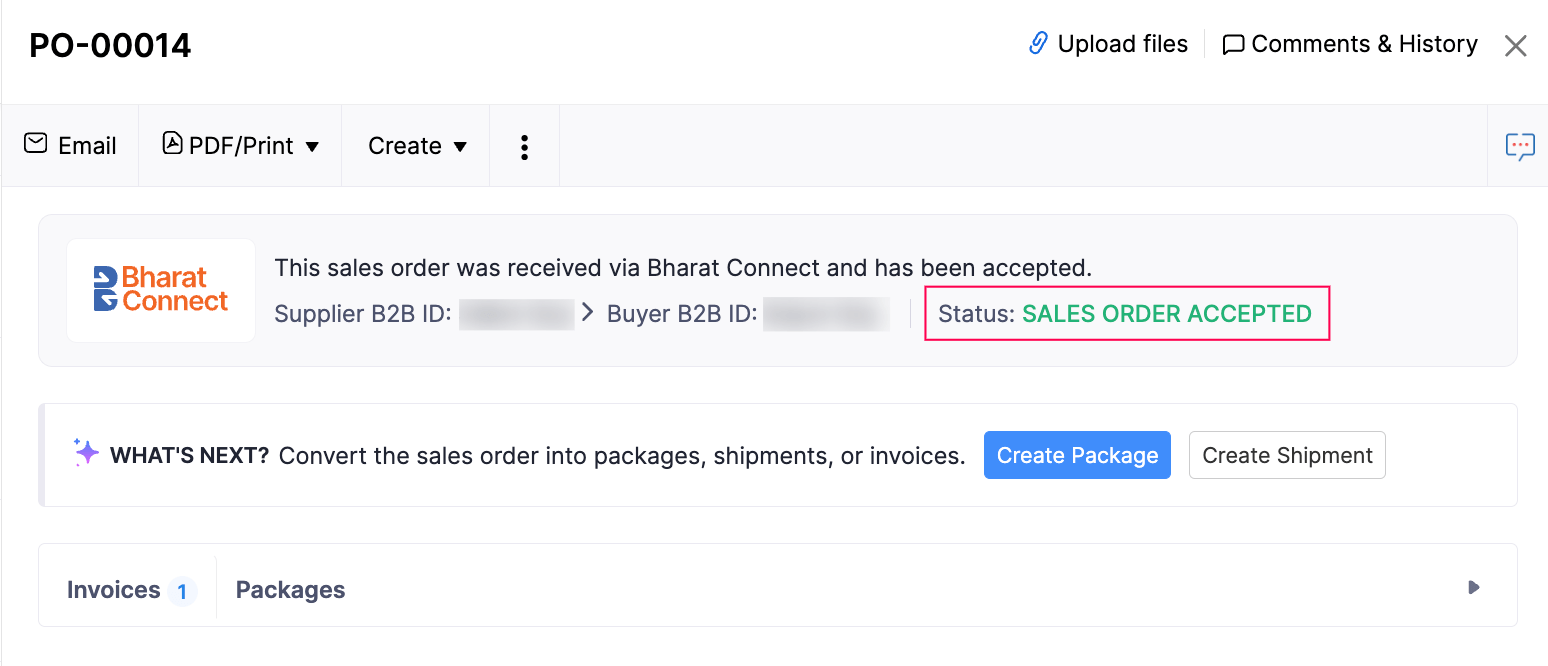Click the sparkle icon beside WHAT'S NEXT
The image size is (1548, 666).
(x=84, y=455)
